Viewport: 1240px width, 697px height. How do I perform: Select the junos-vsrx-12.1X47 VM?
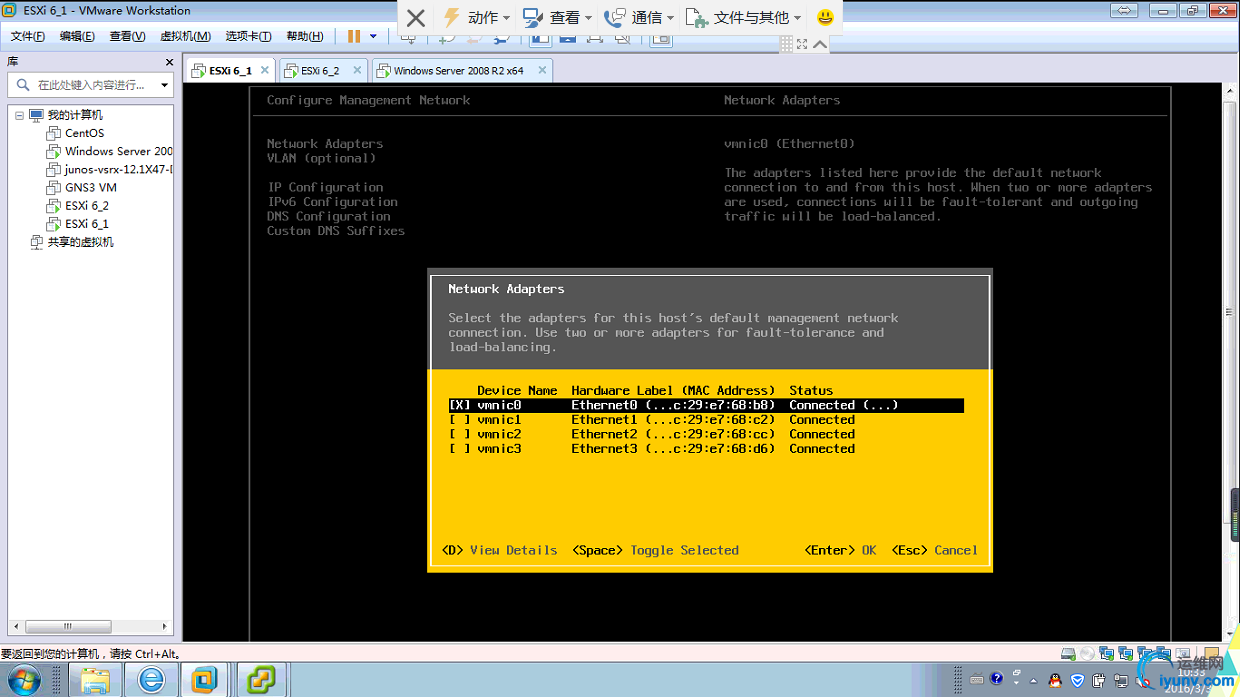[x=118, y=169]
